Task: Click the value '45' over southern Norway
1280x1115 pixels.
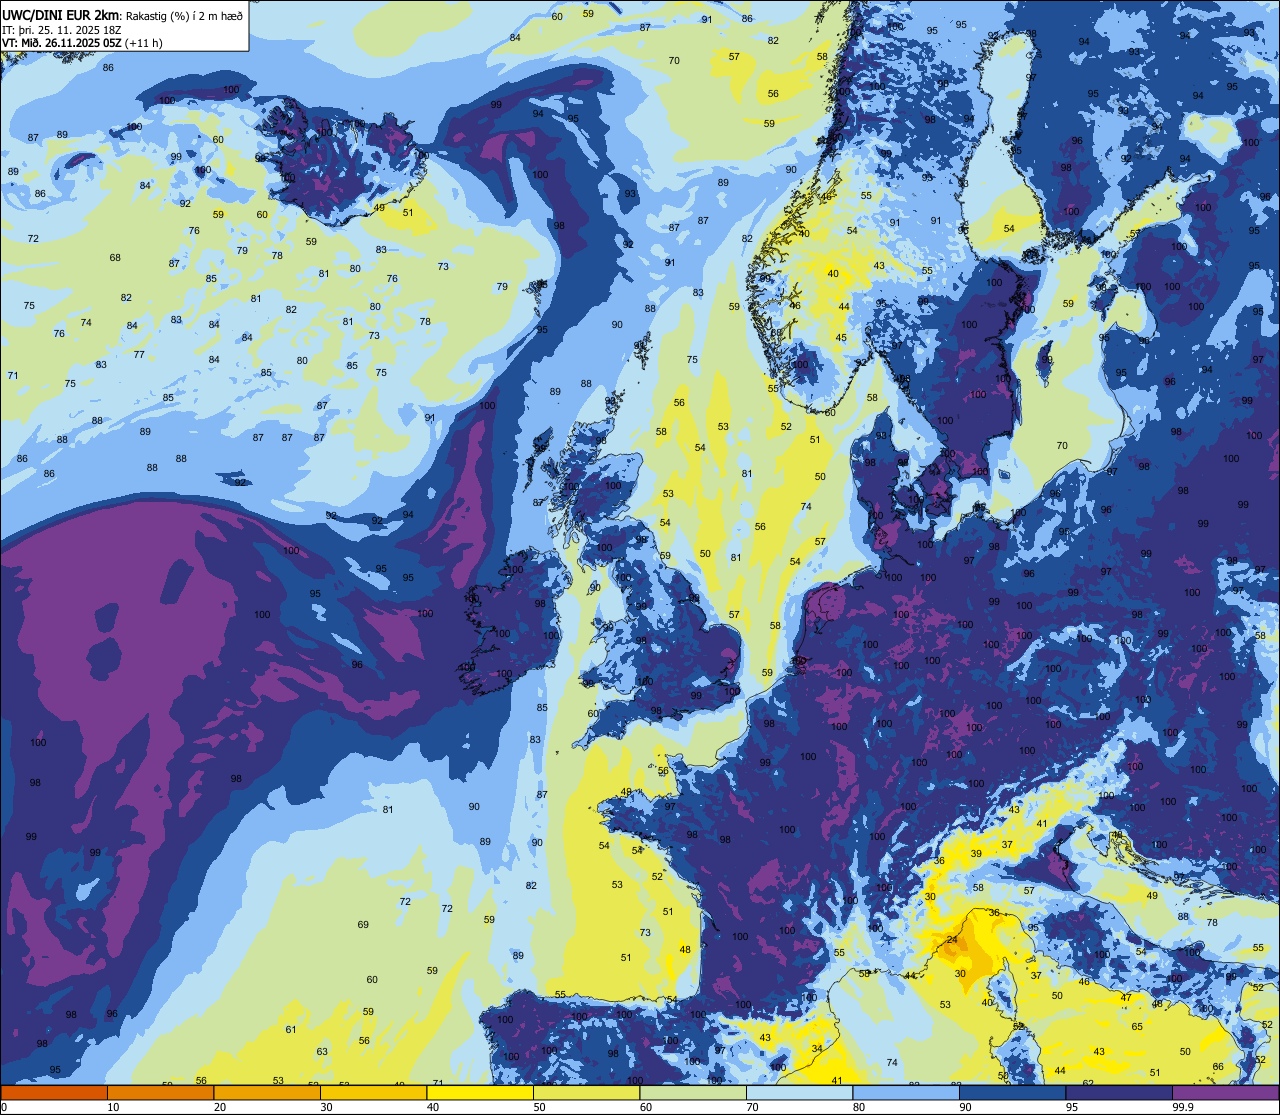Action: [x=841, y=338]
